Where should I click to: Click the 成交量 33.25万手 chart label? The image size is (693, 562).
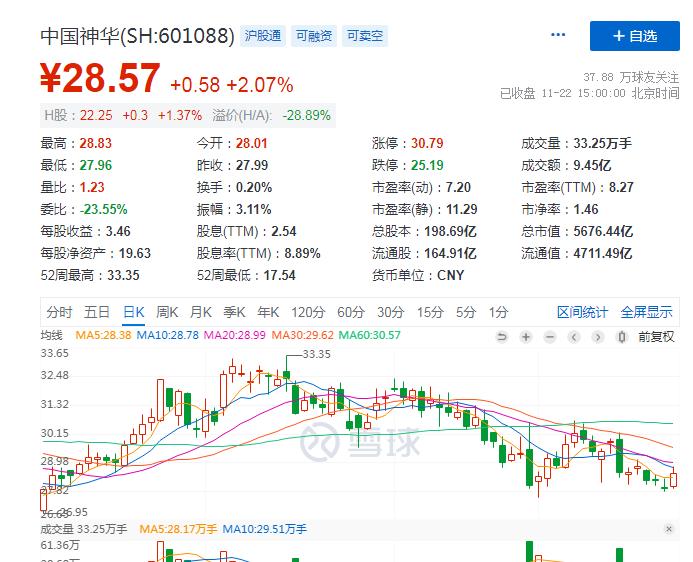click(x=84, y=529)
